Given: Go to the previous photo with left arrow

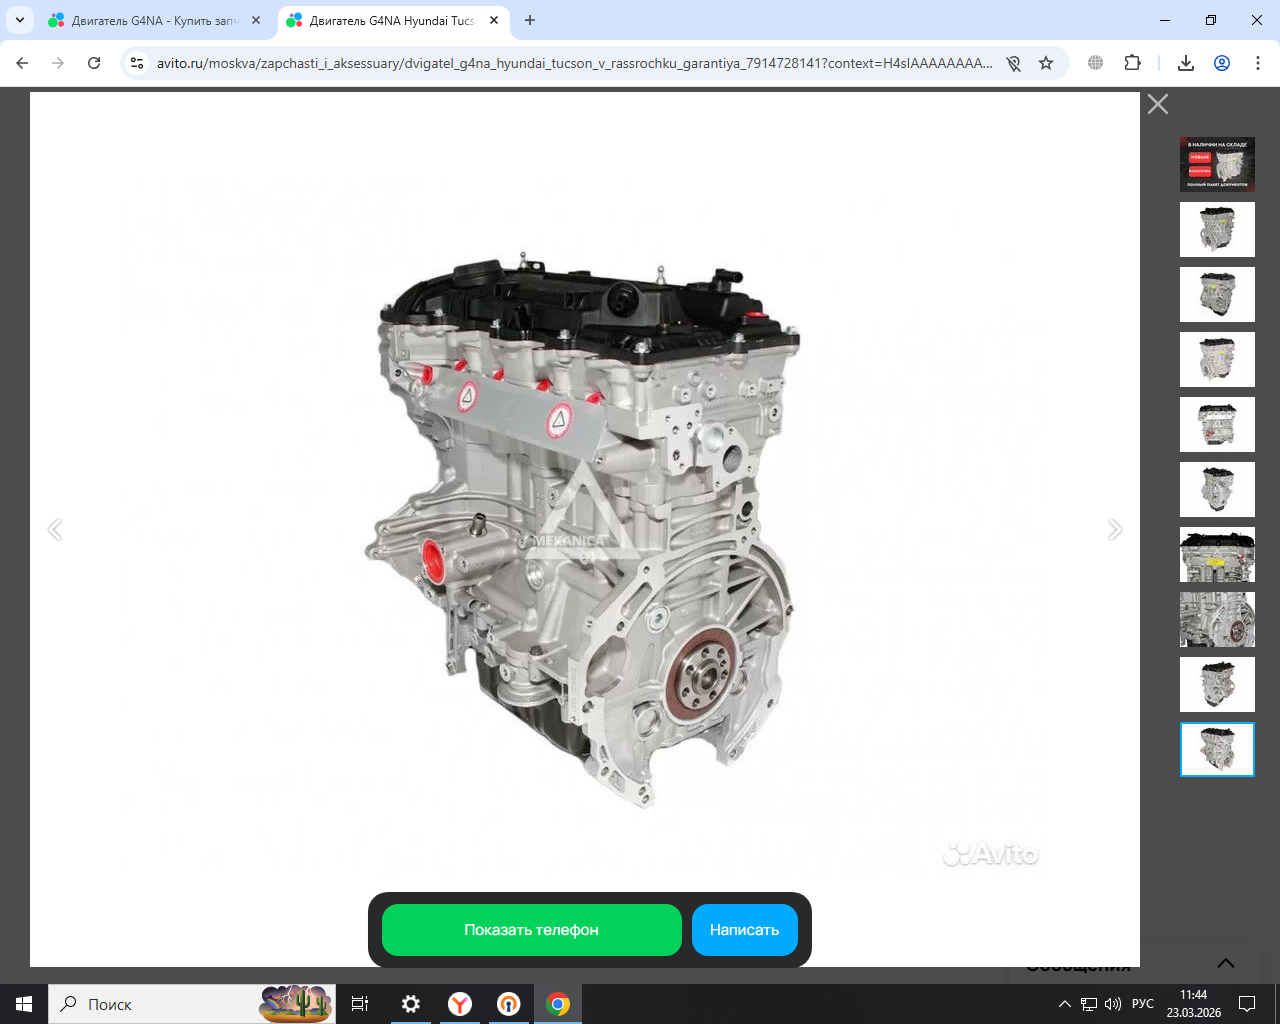Looking at the screenshot, I should (x=55, y=530).
